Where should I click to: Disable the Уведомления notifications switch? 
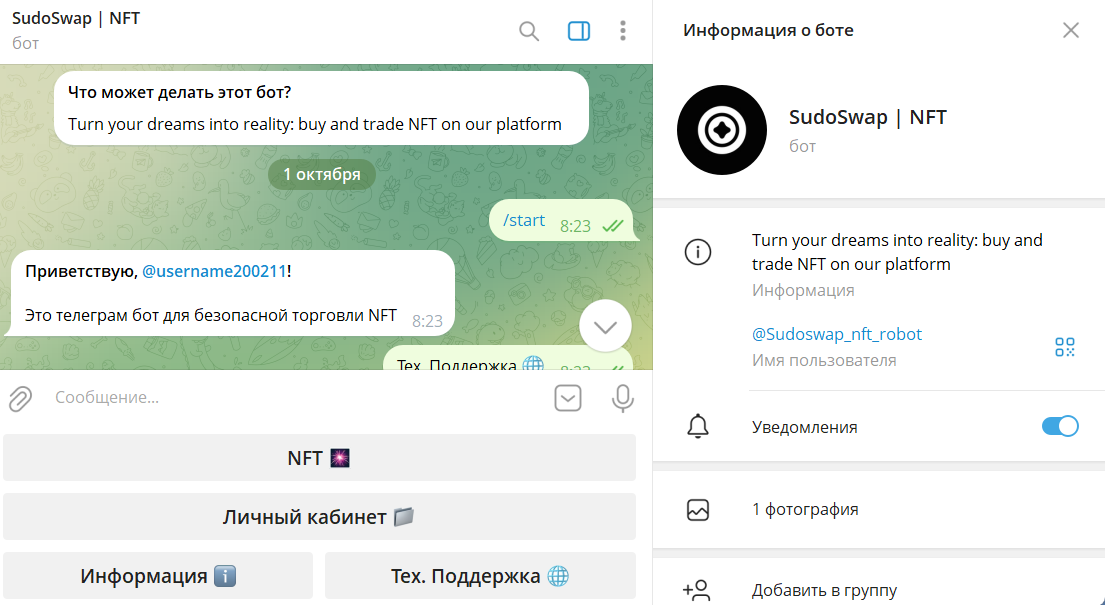(1060, 427)
